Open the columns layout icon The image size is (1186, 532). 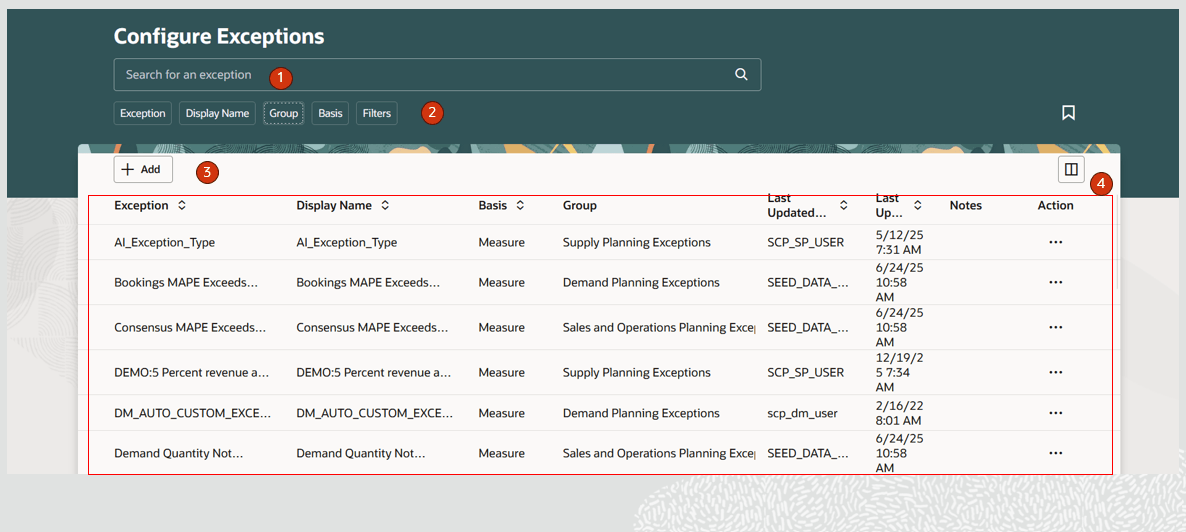[1071, 170]
